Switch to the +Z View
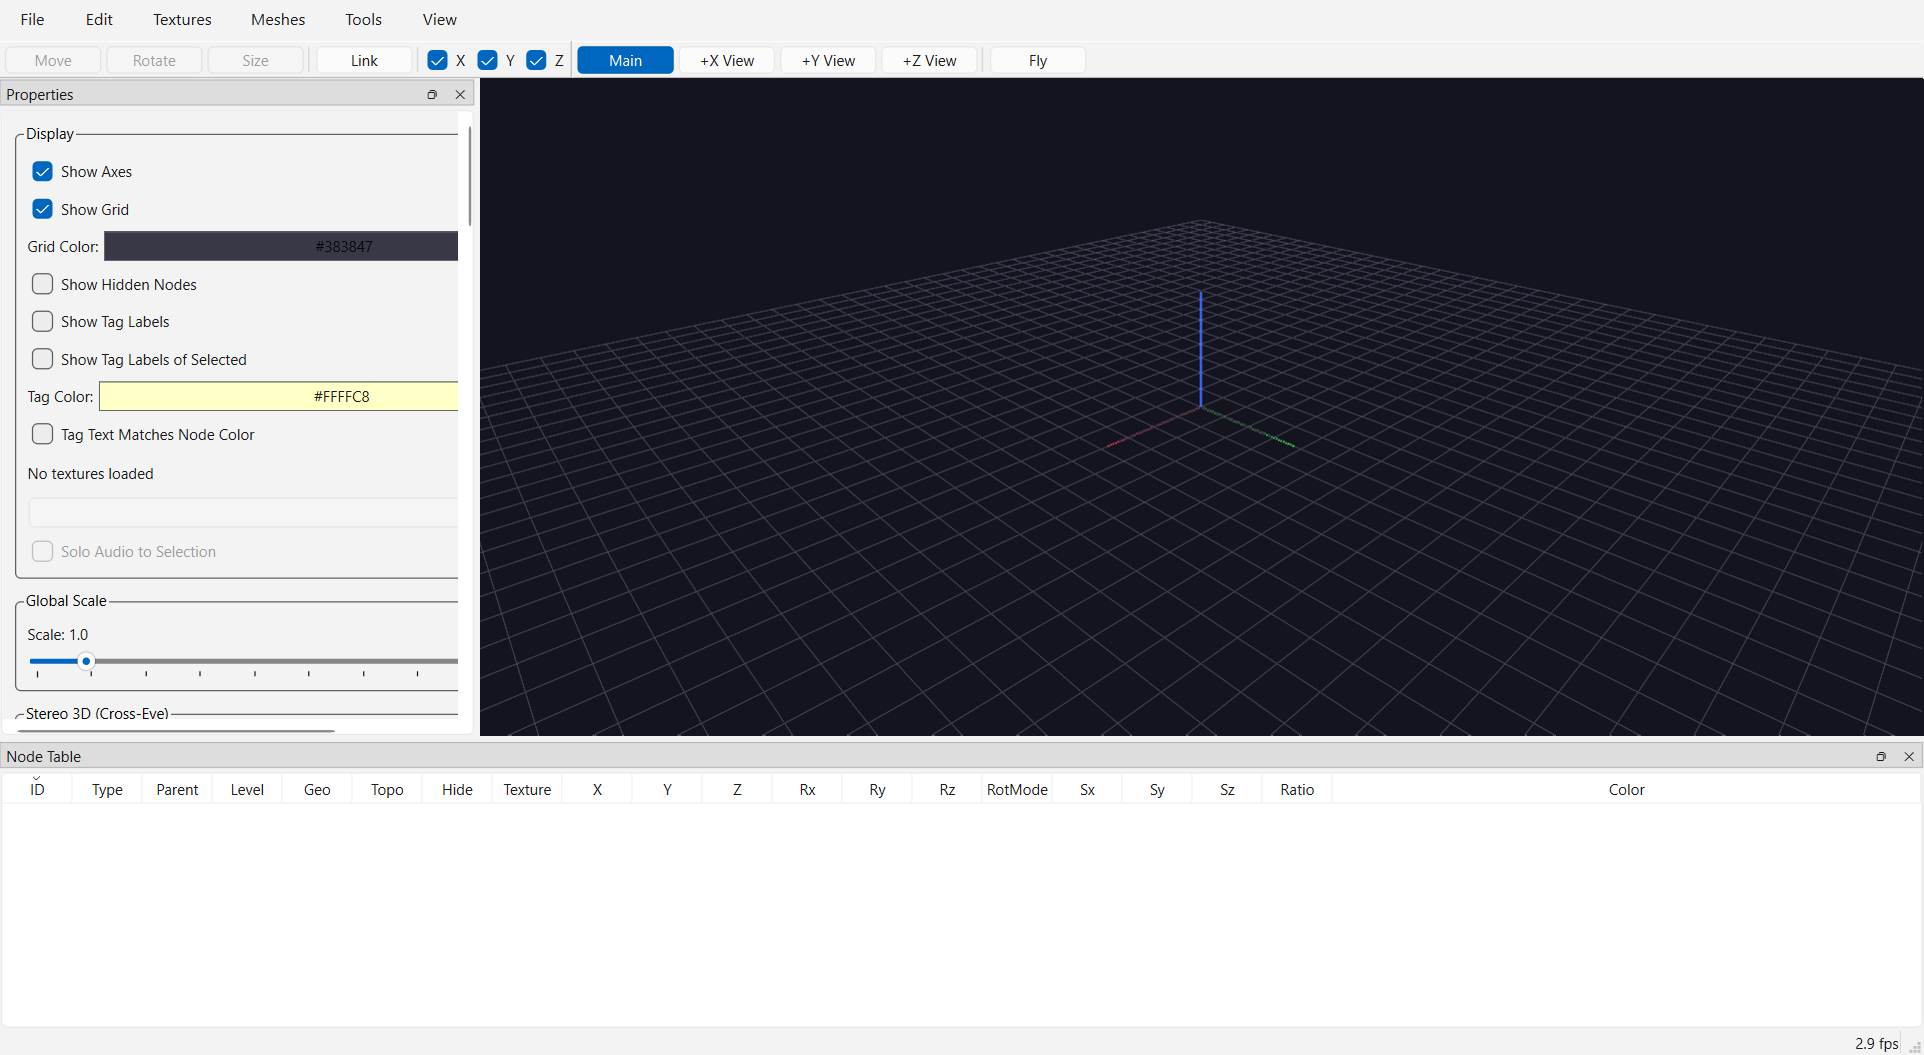1924x1055 pixels. pos(929,60)
